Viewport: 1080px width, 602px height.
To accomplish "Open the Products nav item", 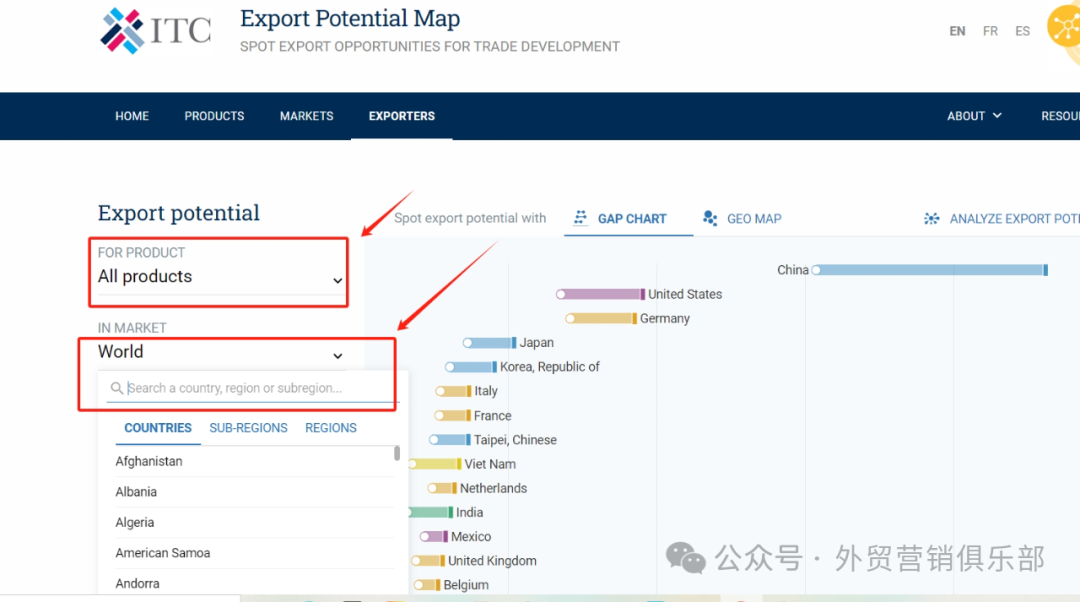I will coord(214,116).
